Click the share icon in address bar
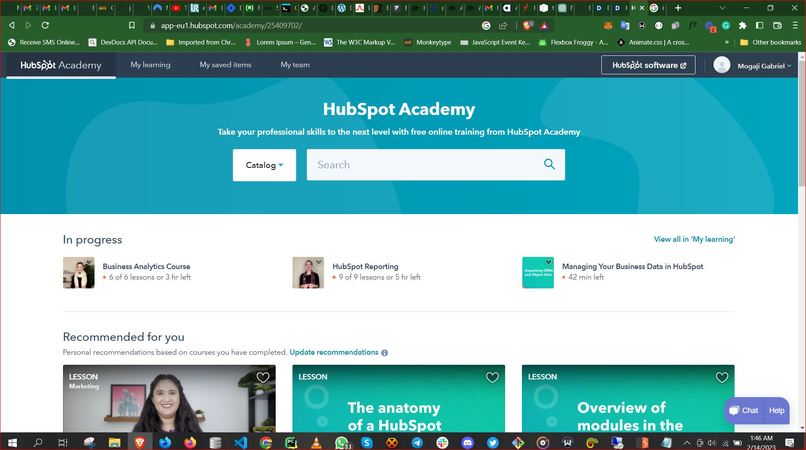Image resolution: width=806 pixels, height=450 pixels. point(503,25)
